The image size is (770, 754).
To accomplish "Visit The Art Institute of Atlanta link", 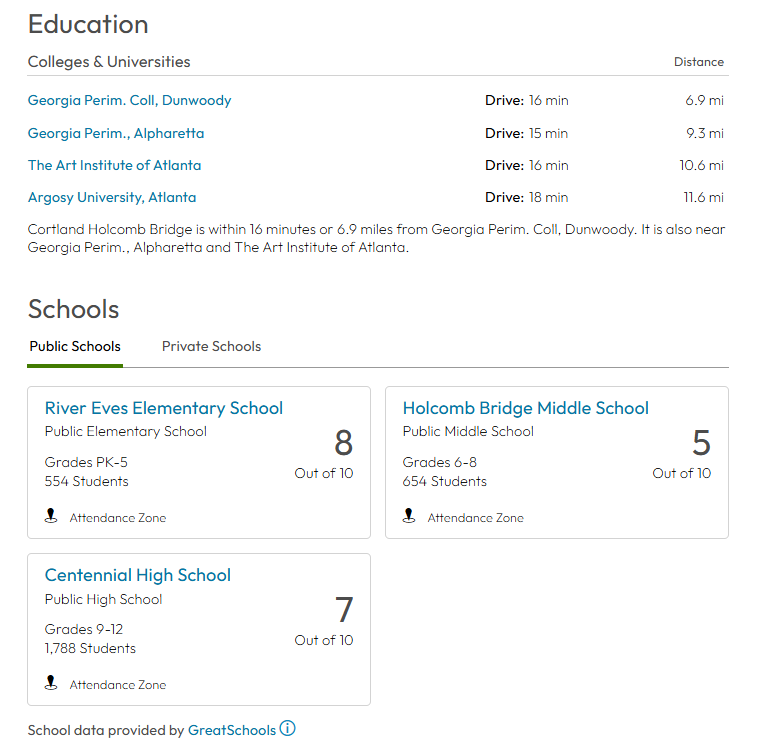I will [x=114, y=165].
